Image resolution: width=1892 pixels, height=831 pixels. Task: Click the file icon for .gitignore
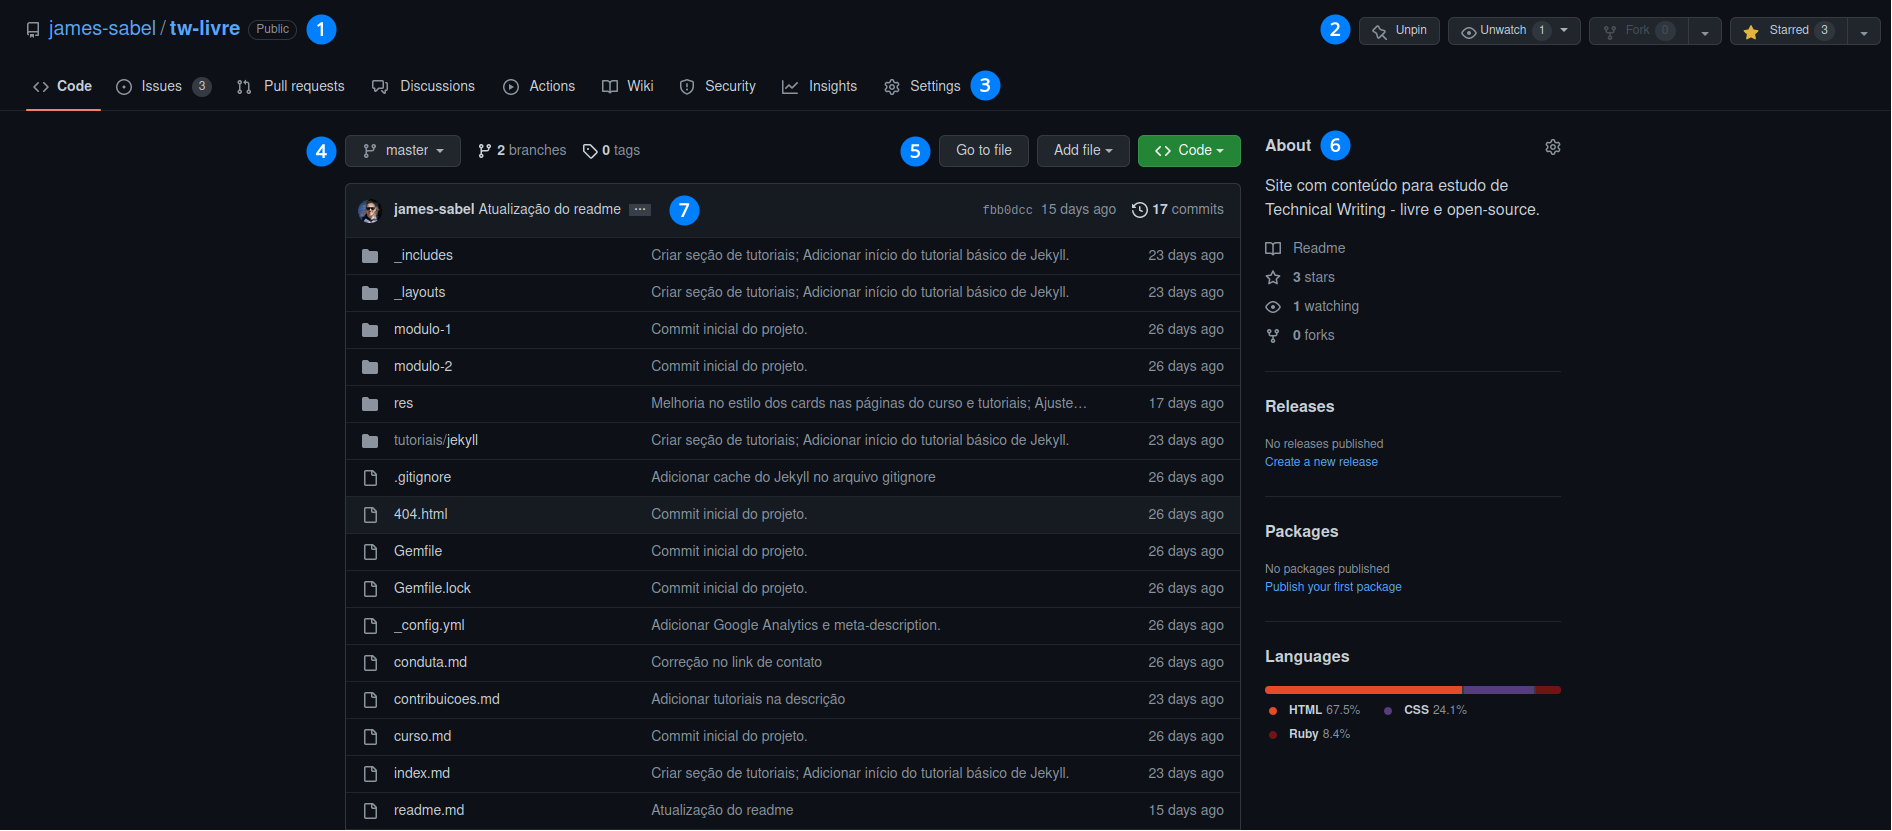(x=370, y=478)
